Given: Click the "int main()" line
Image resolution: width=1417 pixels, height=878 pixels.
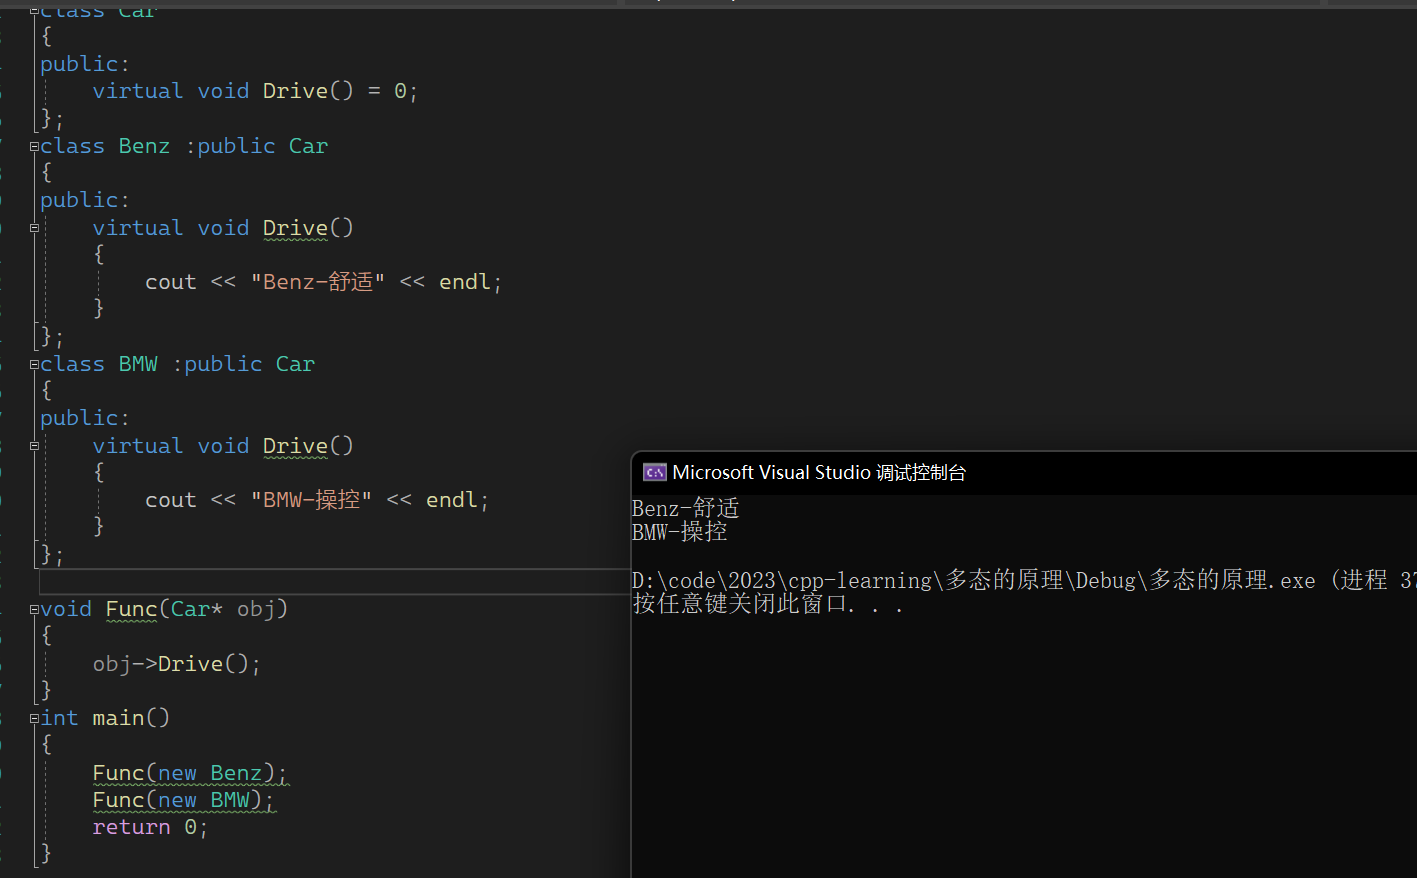Looking at the screenshot, I should pyautogui.click(x=105, y=718).
